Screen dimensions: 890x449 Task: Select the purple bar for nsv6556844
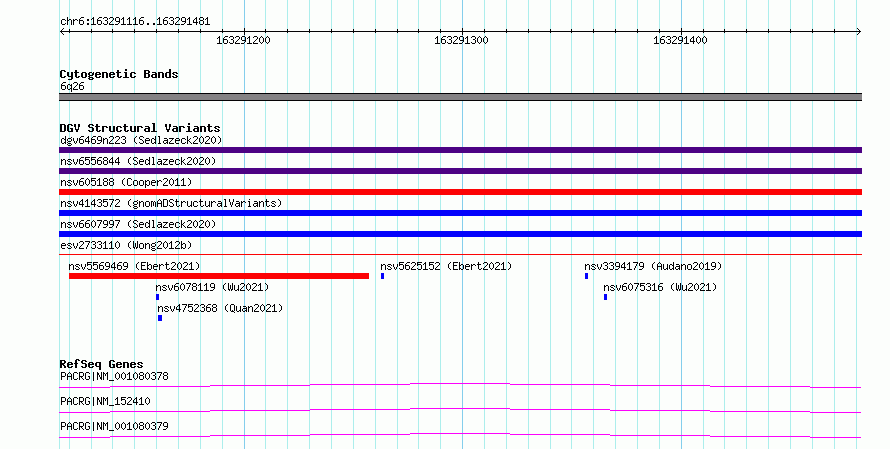tap(460, 171)
